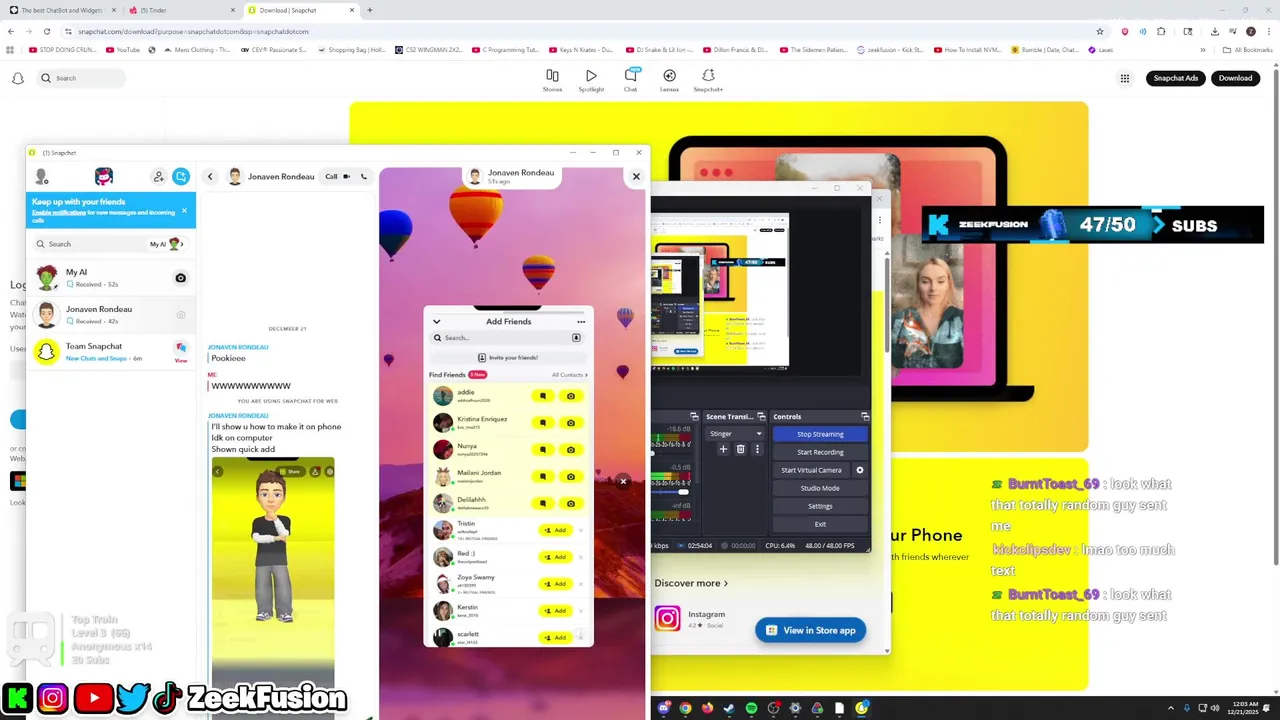The width and height of the screenshot is (1280, 720).
Task: Start a new chat with the blue icon
Action: pos(181,176)
